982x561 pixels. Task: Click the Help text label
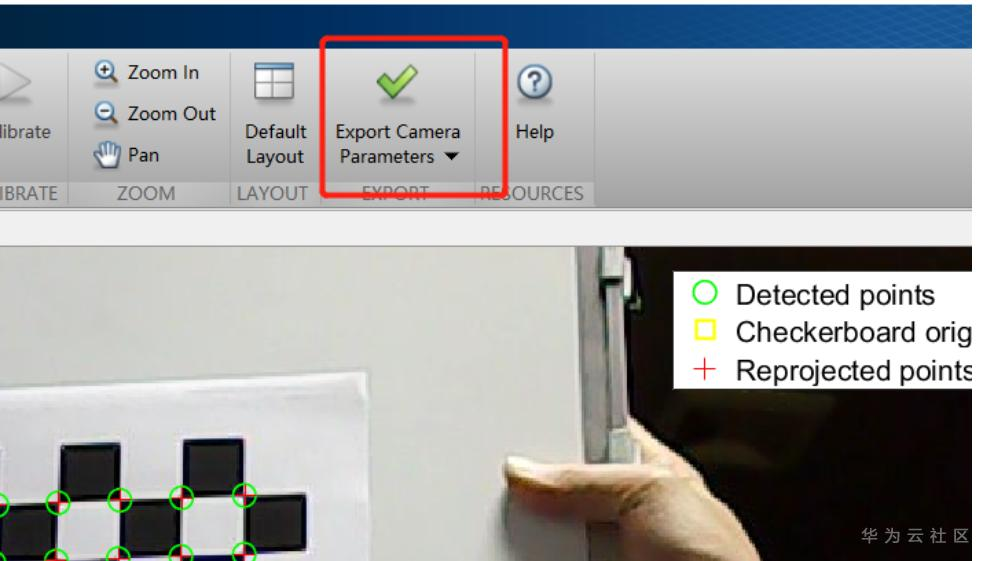pyautogui.click(x=535, y=132)
